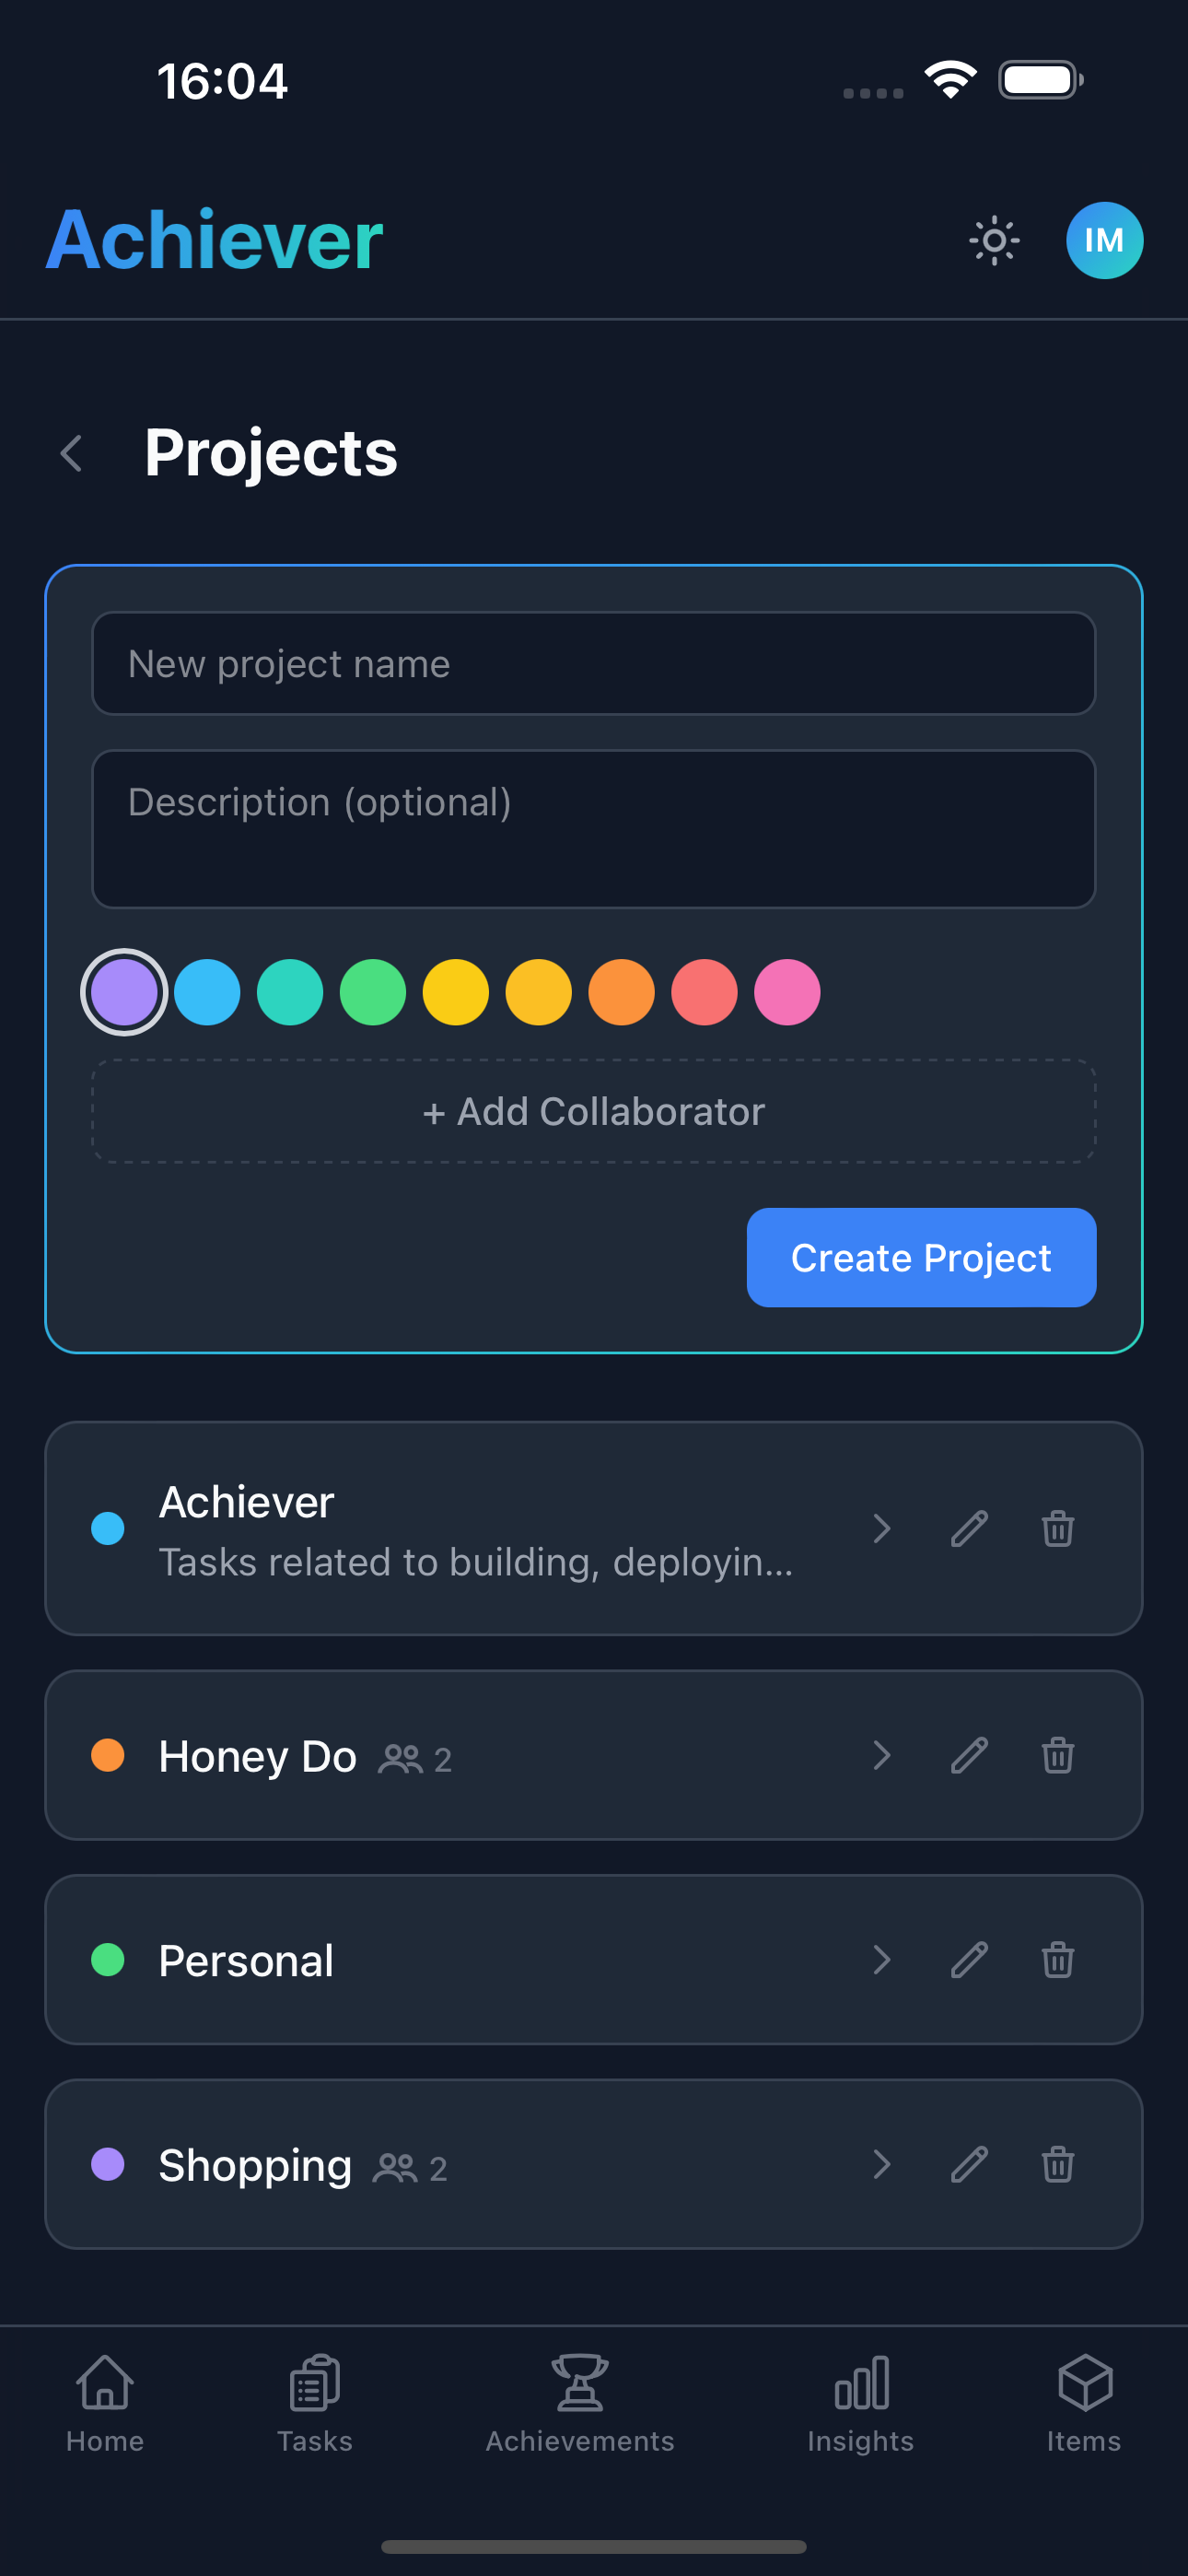Expand the Shopping project row
Screen dimensions: 1188x2576
pos(881,2166)
